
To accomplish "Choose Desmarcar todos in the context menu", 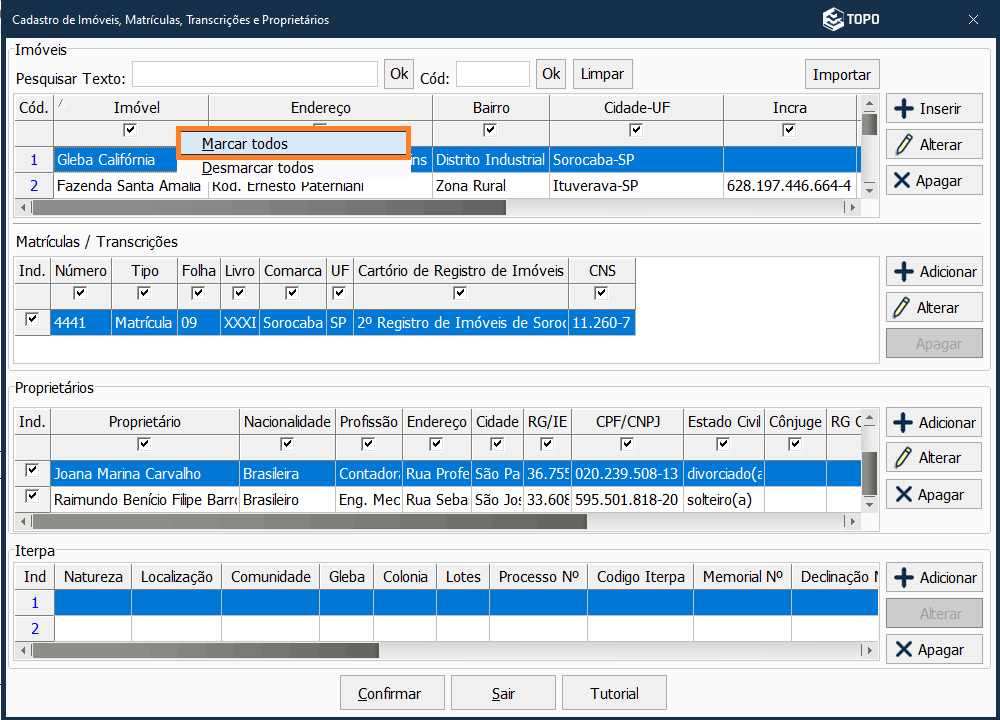I will (x=258, y=168).
